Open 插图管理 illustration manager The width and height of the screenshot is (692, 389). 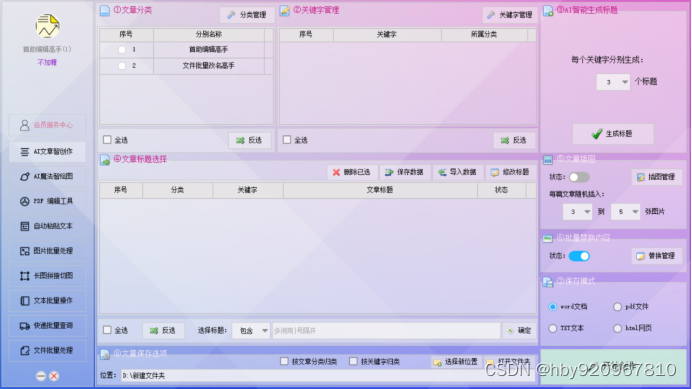tap(656, 178)
